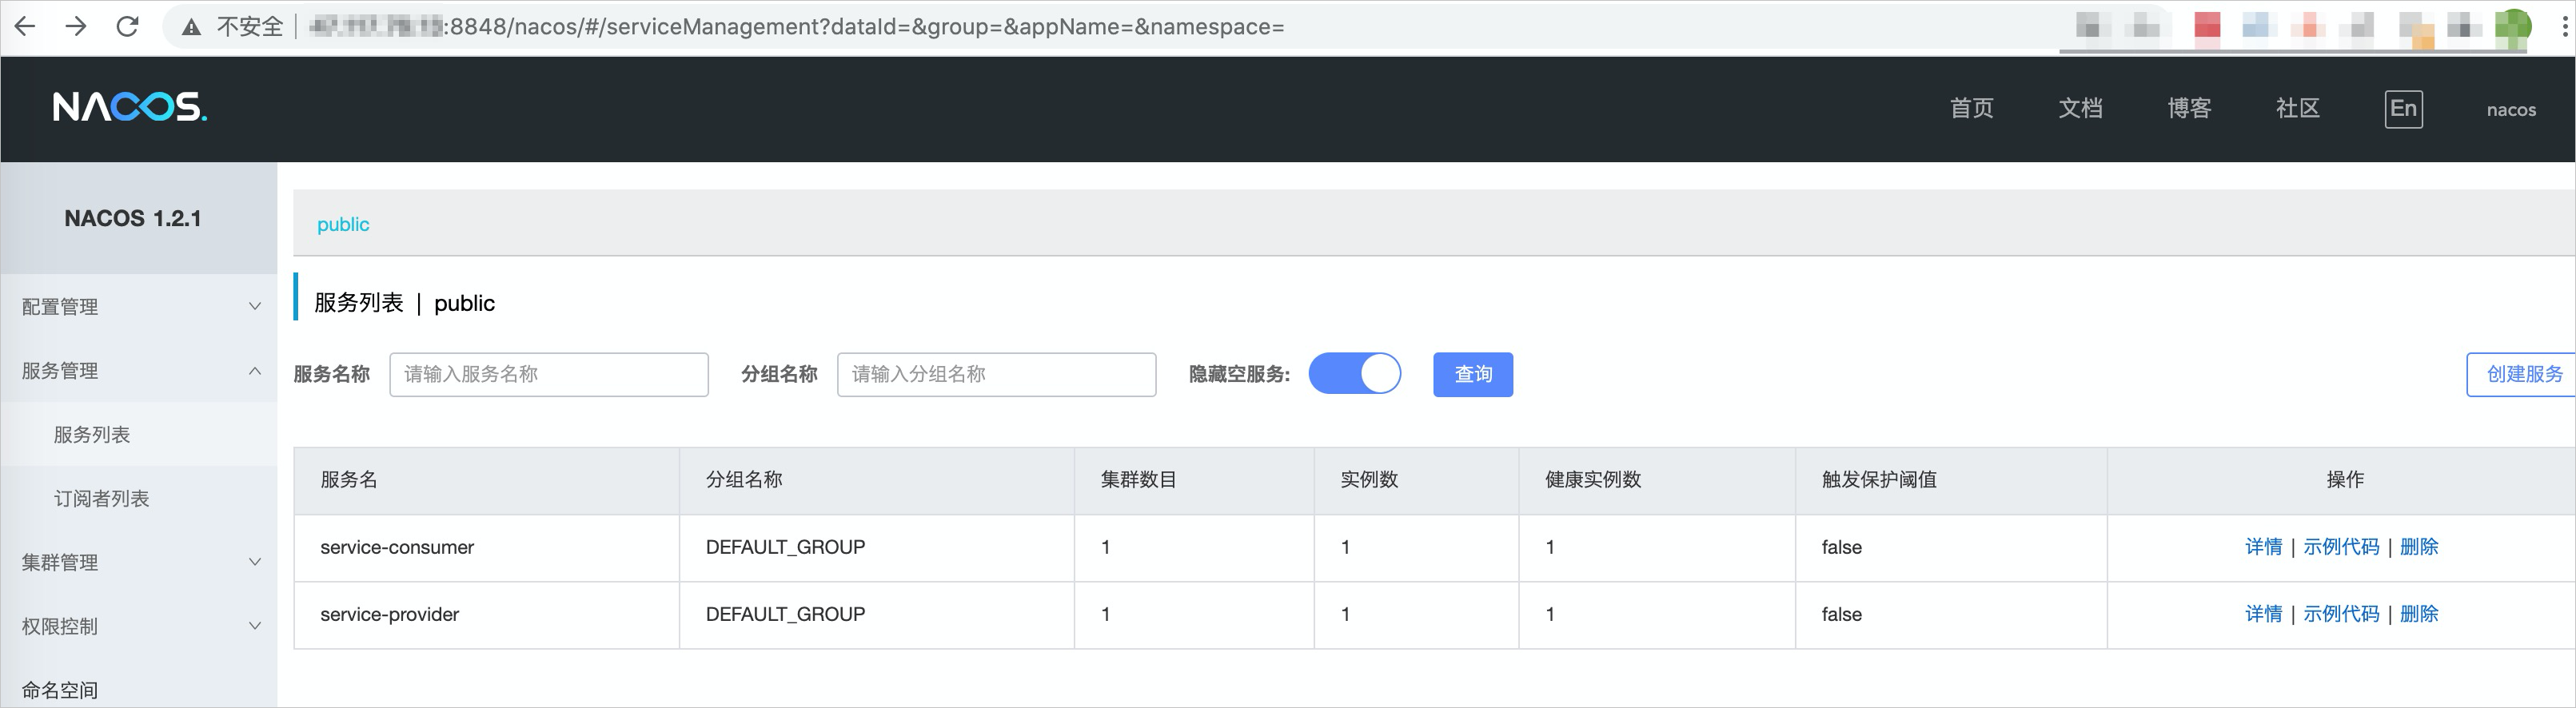Collapse the 服务管理 menu chevron

[255, 370]
